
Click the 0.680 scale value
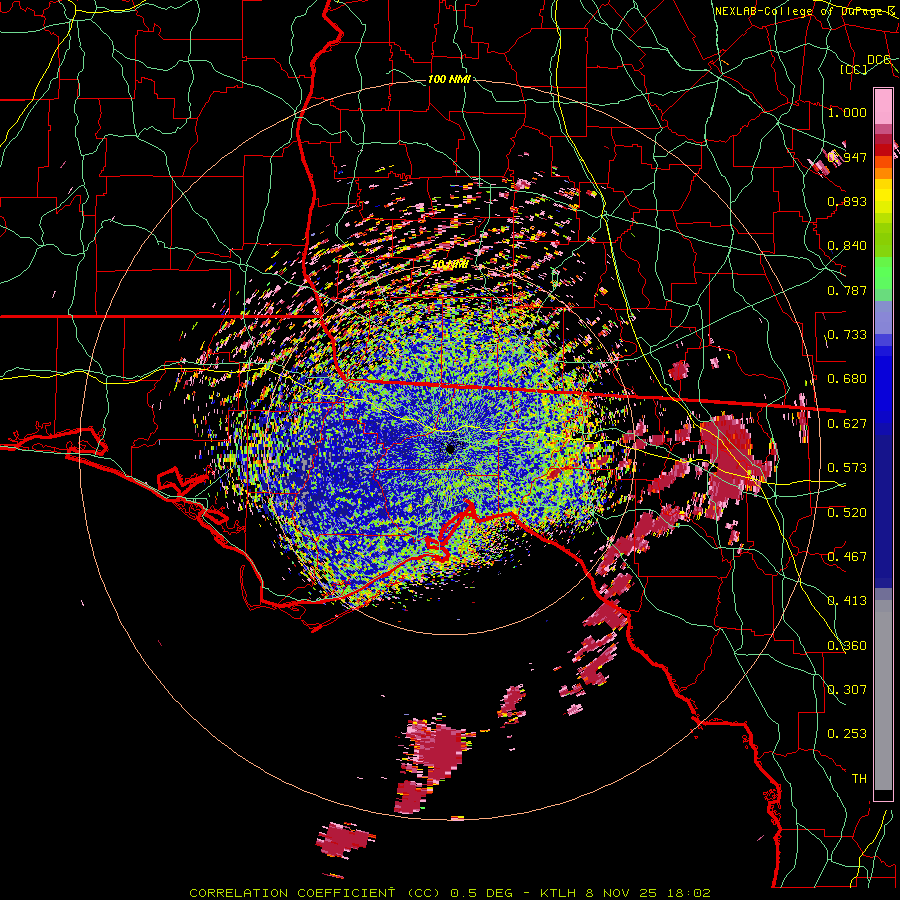[x=847, y=379]
